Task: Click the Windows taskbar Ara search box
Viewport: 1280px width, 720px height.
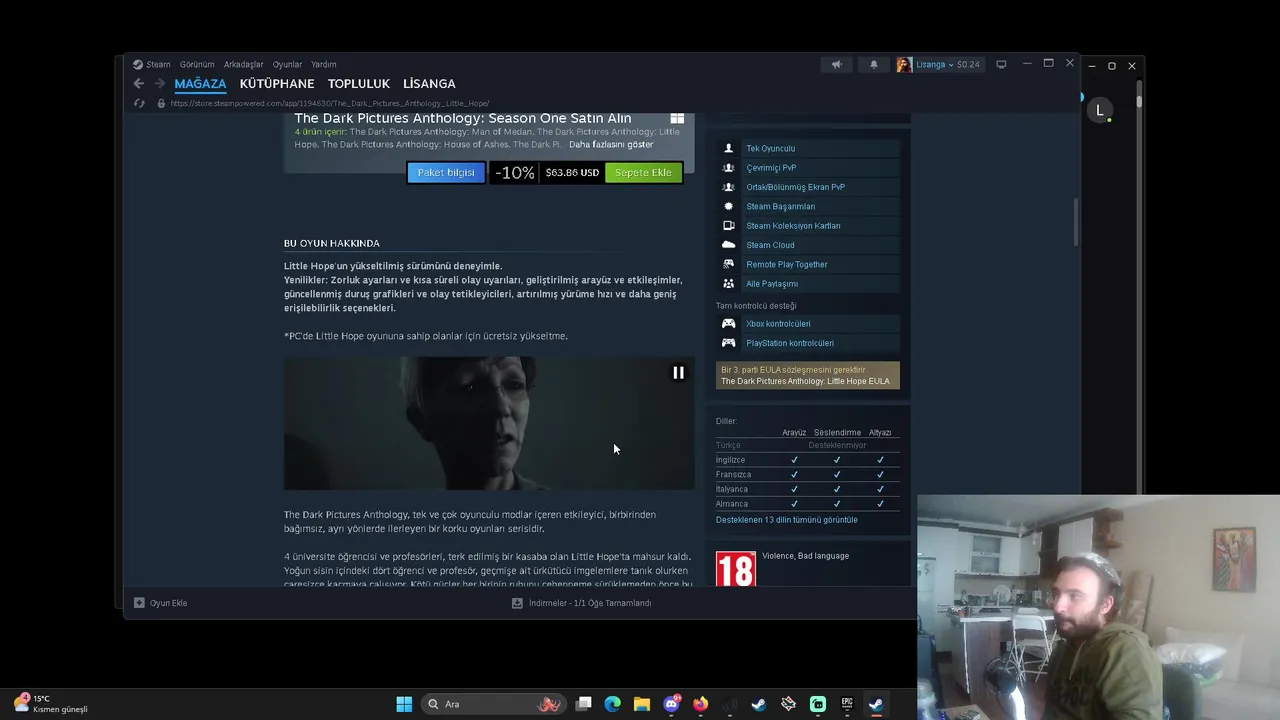Action: [492, 704]
